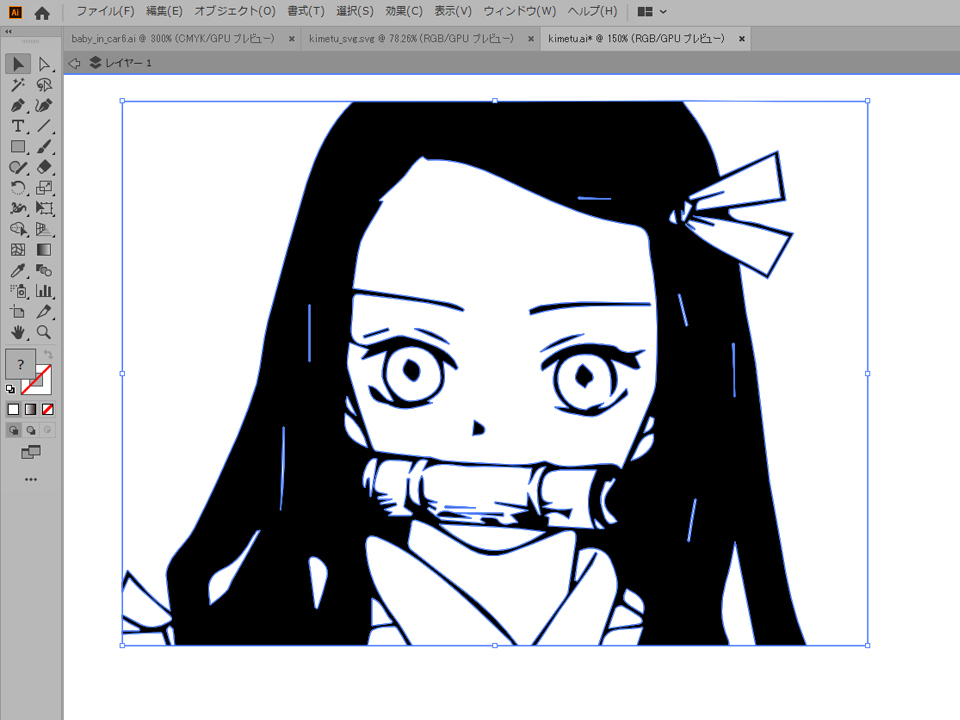Select the Blend tool
The width and height of the screenshot is (960, 720).
point(44,271)
